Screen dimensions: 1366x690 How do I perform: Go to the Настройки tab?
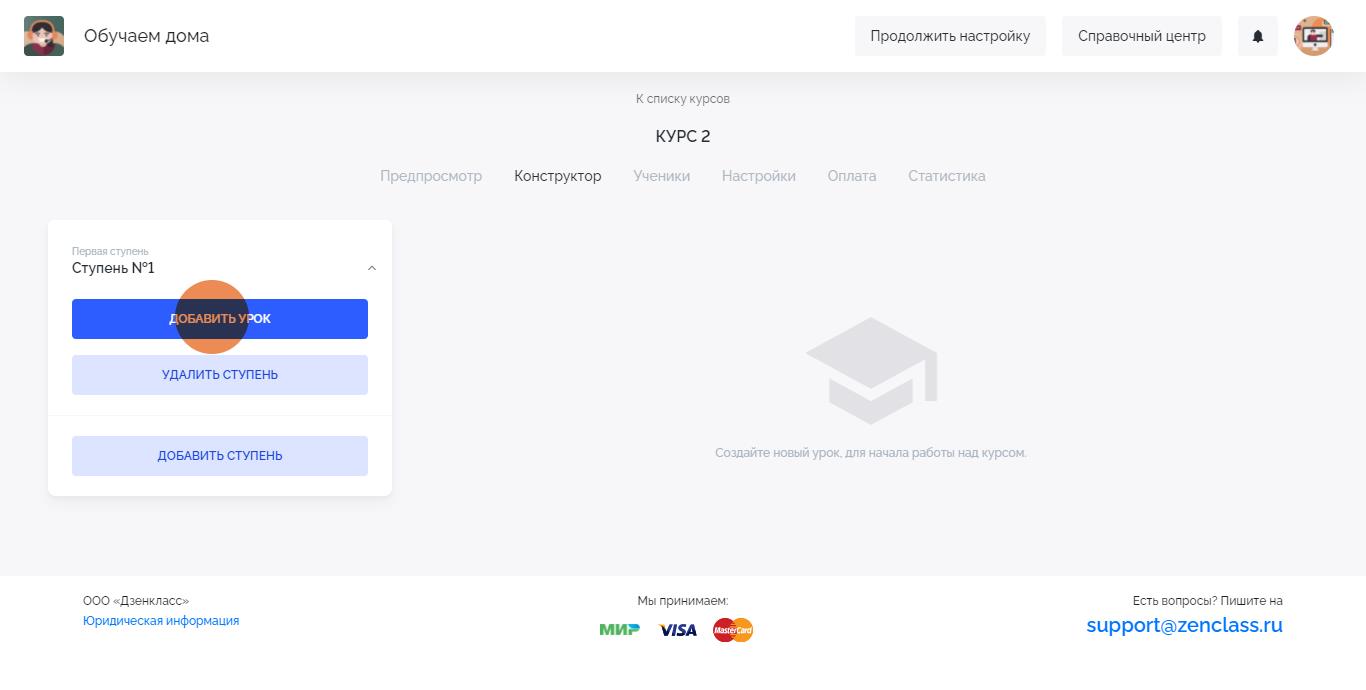[x=759, y=176]
